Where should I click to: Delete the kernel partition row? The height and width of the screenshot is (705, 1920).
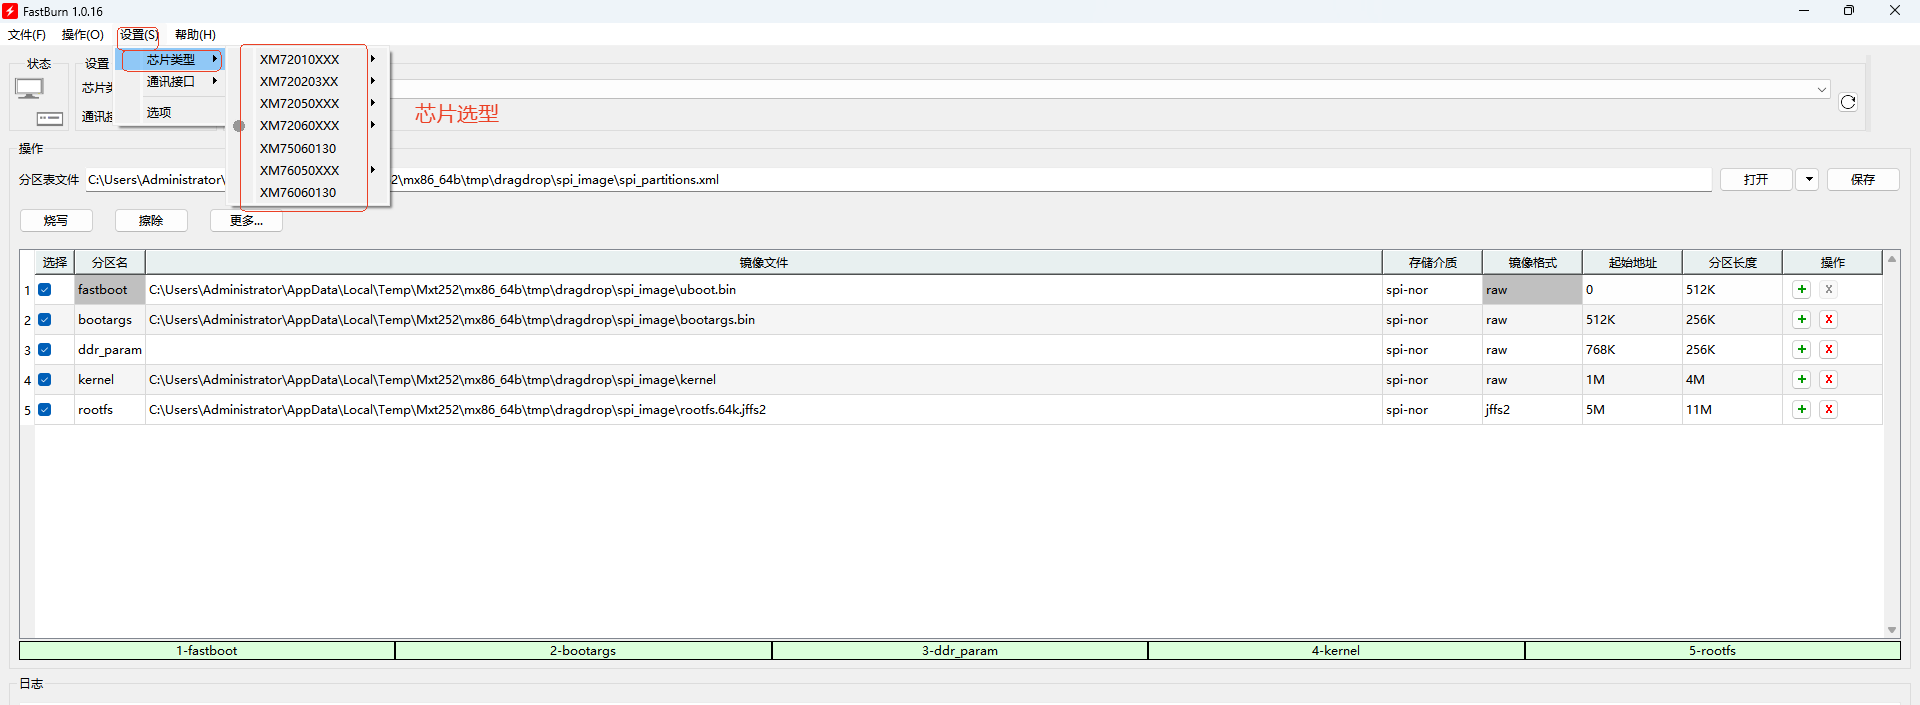[x=1829, y=380]
